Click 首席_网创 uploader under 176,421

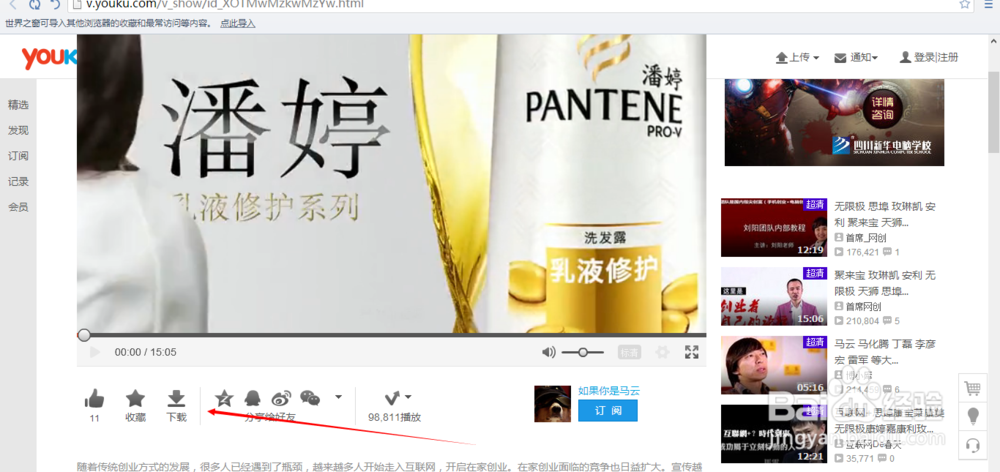(x=865, y=237)
